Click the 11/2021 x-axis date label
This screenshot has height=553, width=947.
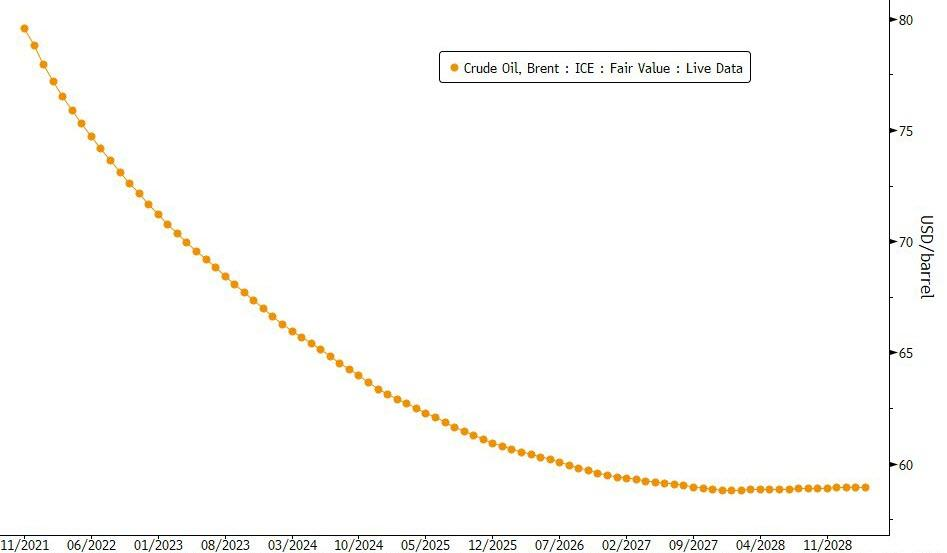point(25,545)
